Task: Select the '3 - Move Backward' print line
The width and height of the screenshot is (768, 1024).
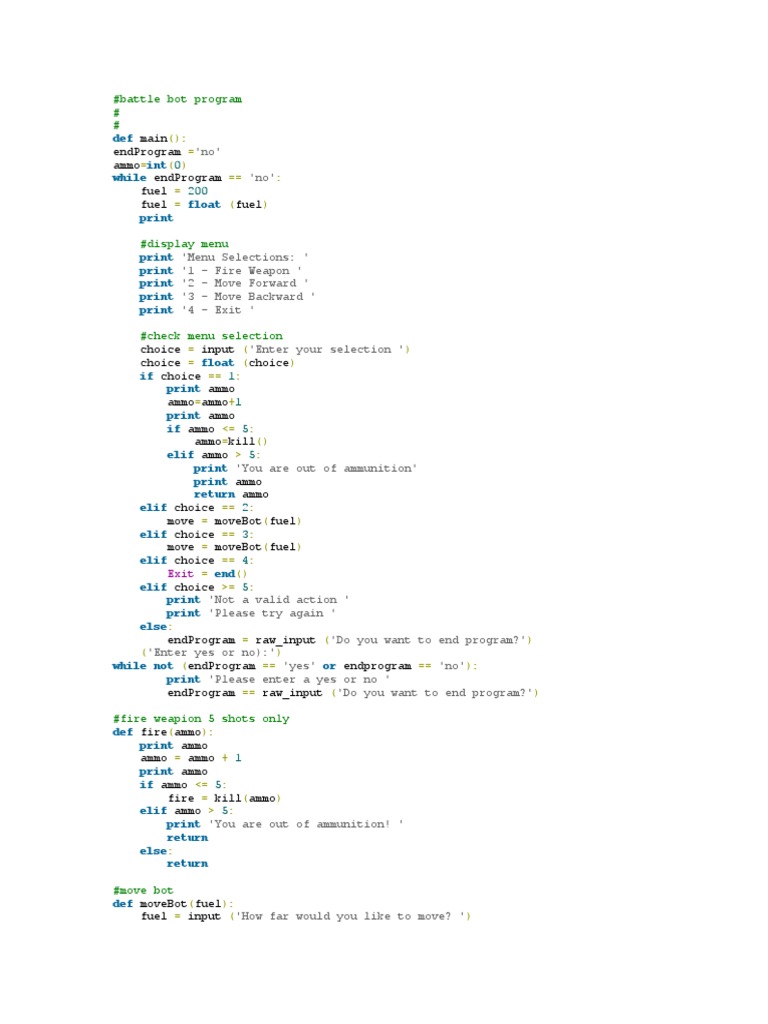Action: tap(227, 296)
